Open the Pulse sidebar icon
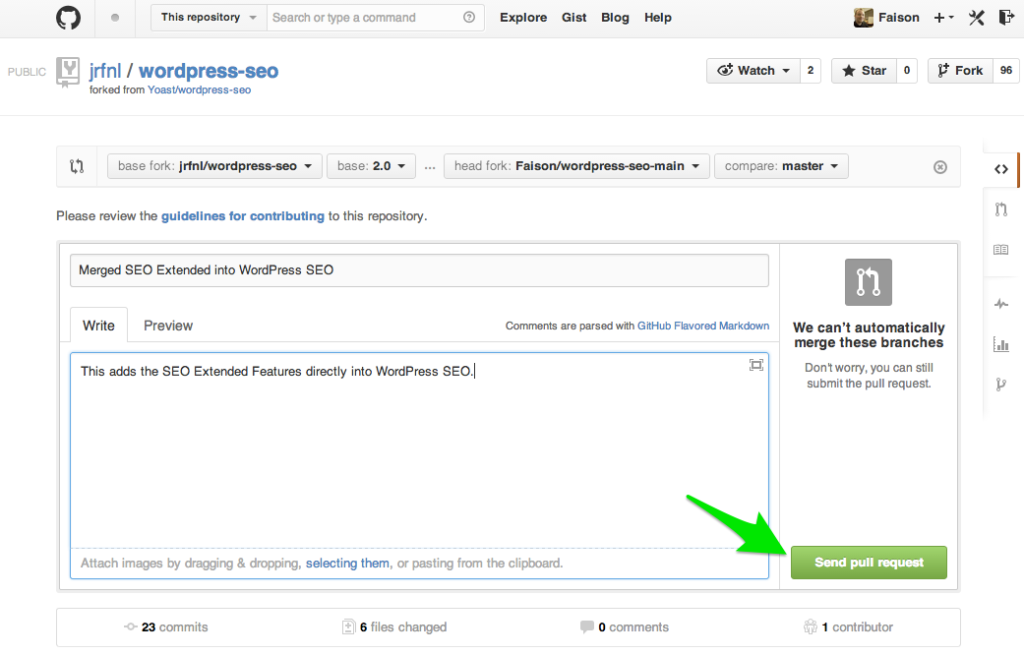The height and width of the screenshot is (655, 1024). (1001, 304)
